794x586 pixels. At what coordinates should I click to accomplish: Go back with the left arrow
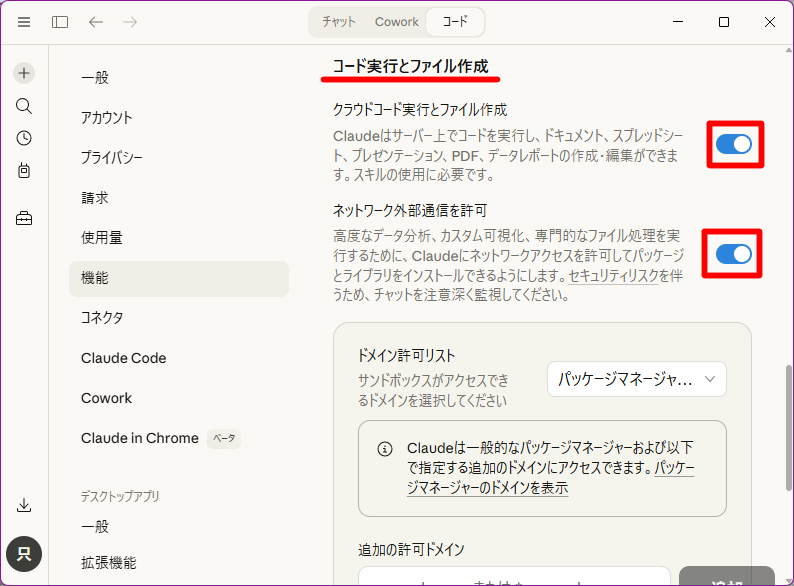96,22
